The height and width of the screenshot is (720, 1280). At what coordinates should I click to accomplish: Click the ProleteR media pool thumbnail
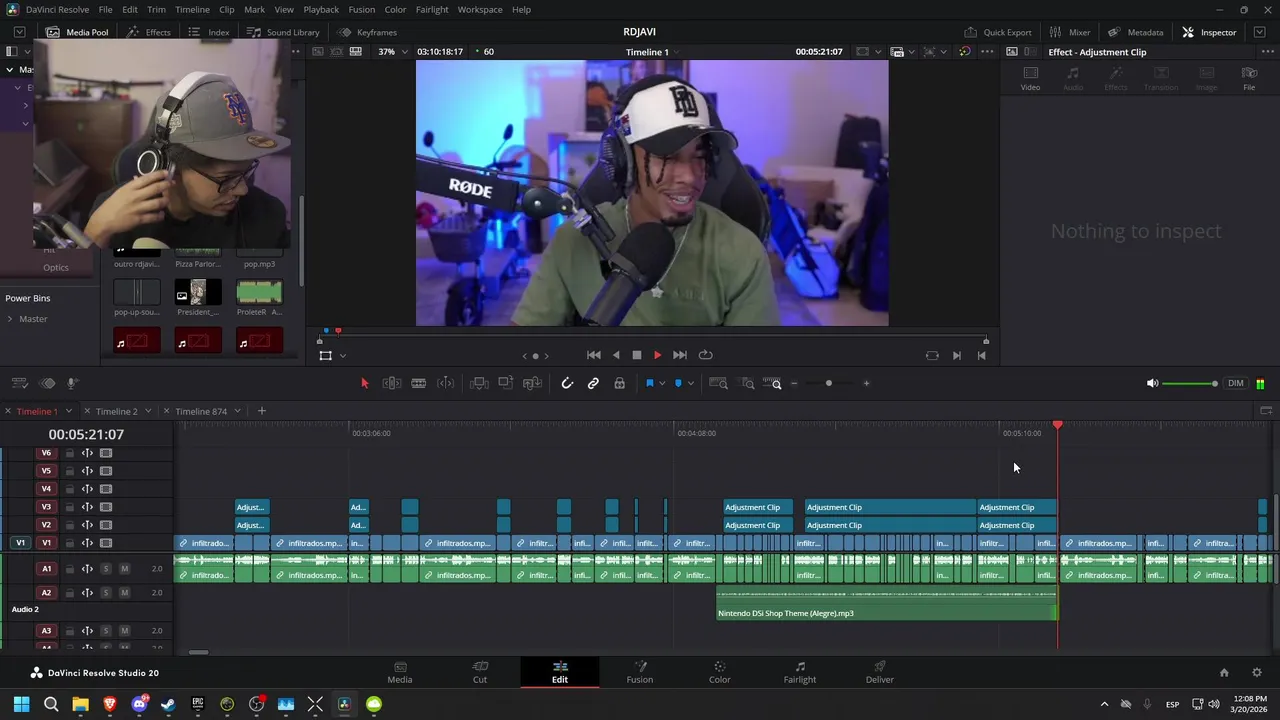258,292
